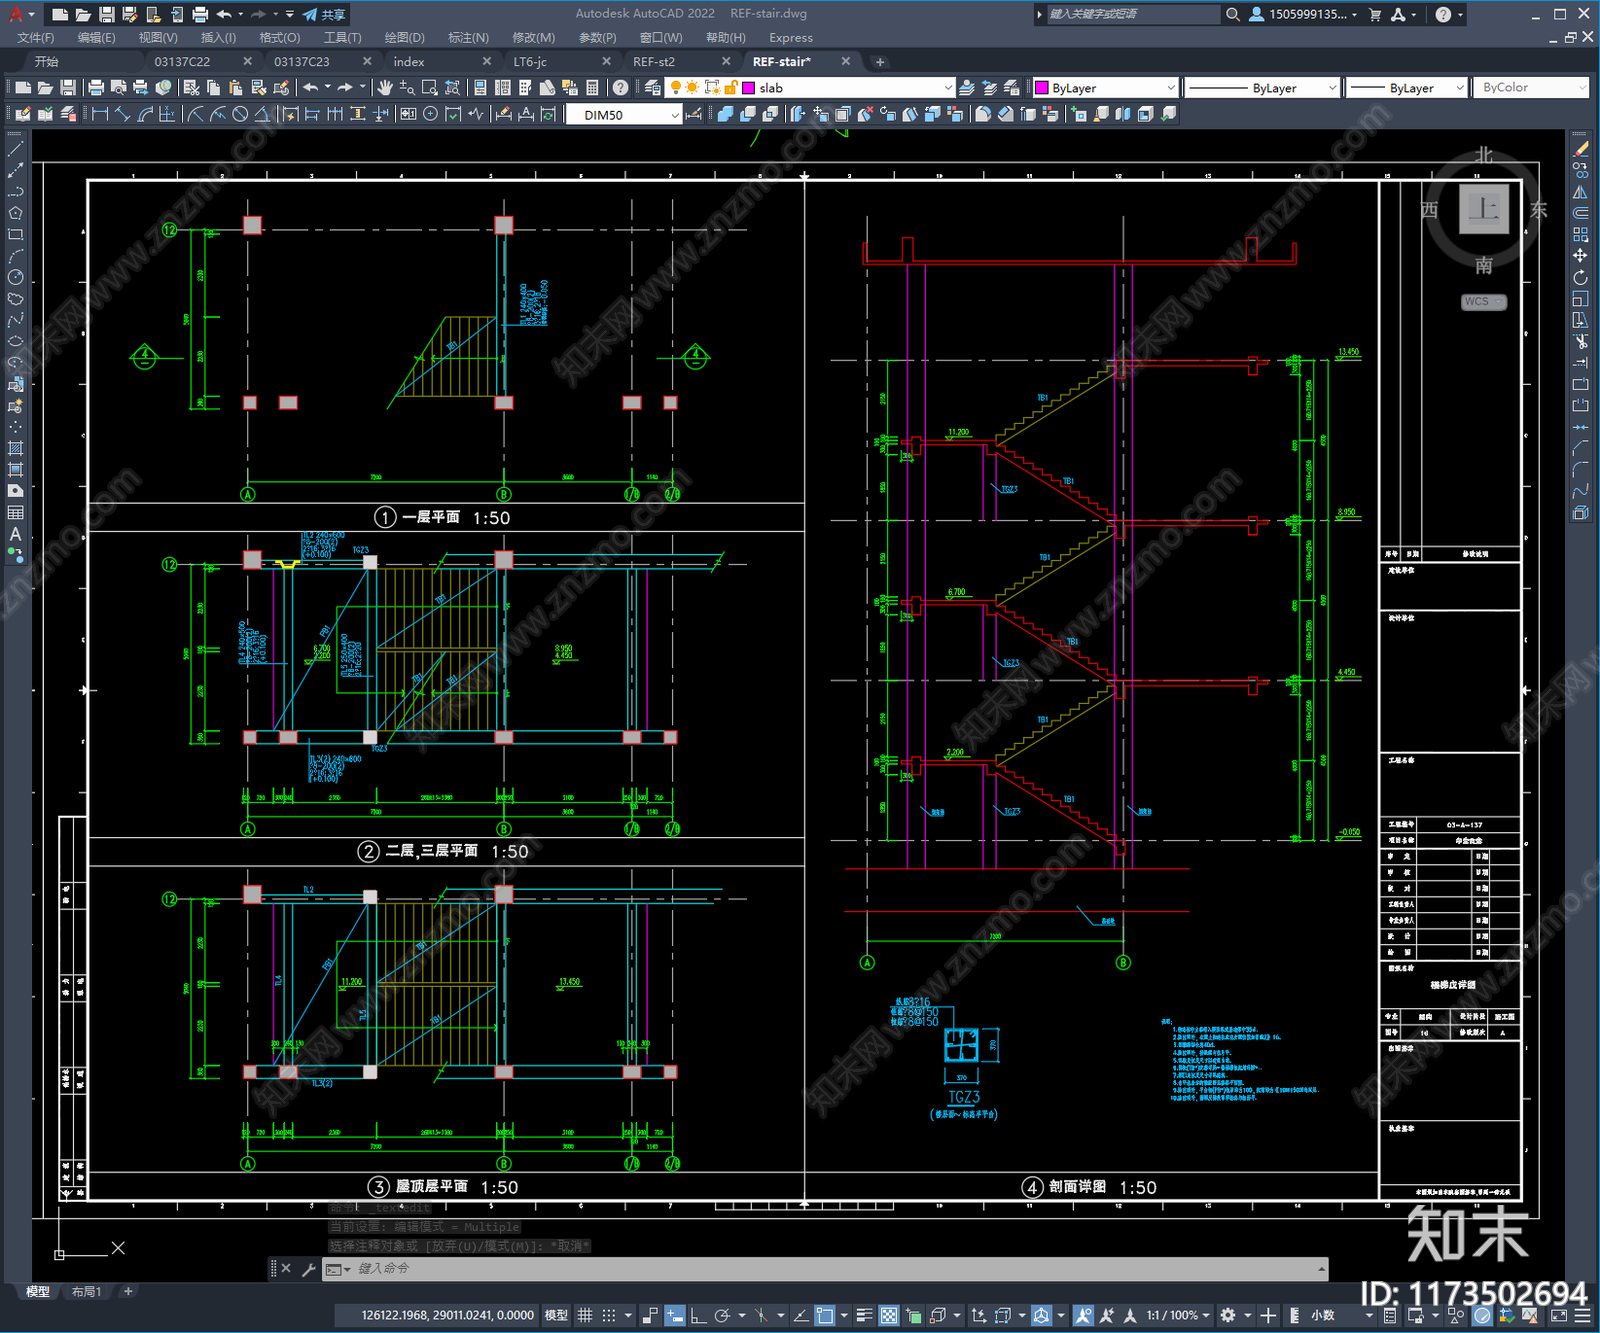Click the Erase tool icon

pyautogui.click(x=1580, y=149)
